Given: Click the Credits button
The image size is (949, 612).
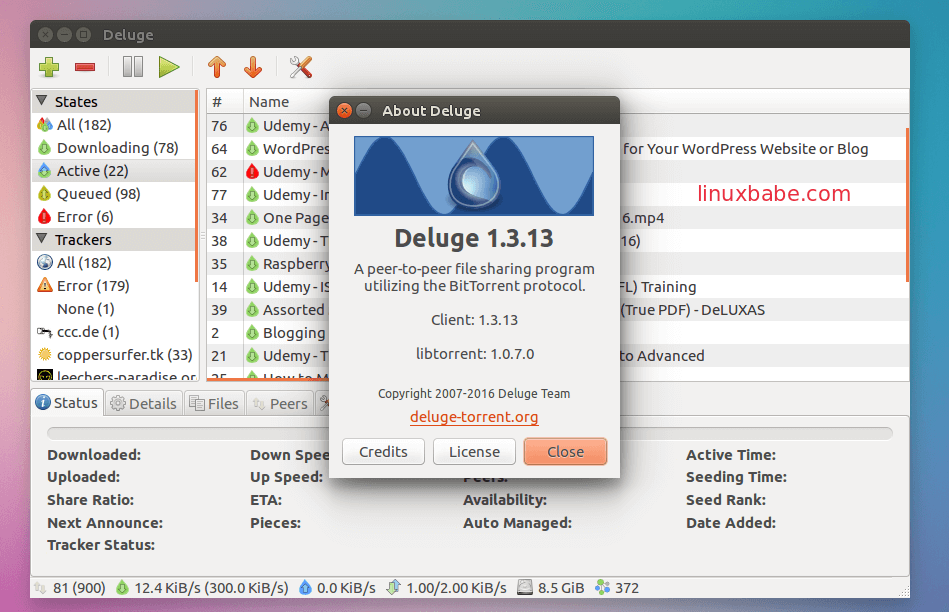Looking at the screenshot, I should tap(383, 452).
